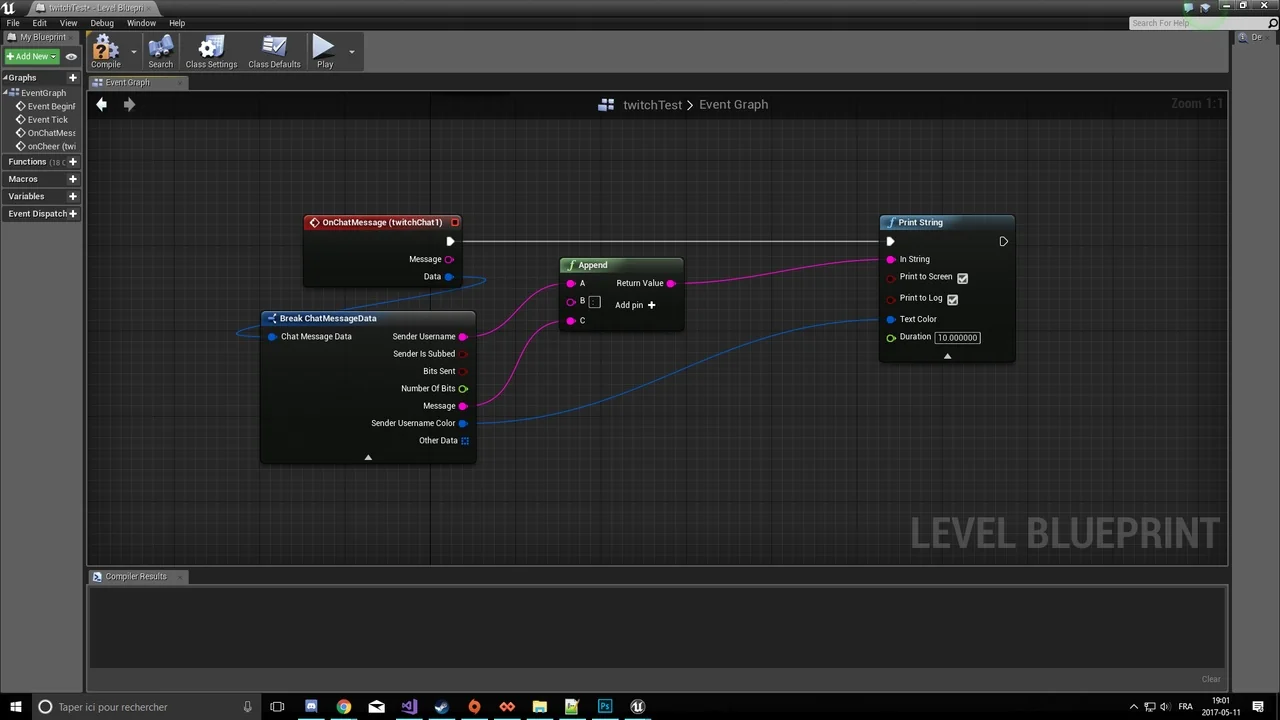Click Add pin on Append node
The image size is (1280, 720).
tap(635, 305)
